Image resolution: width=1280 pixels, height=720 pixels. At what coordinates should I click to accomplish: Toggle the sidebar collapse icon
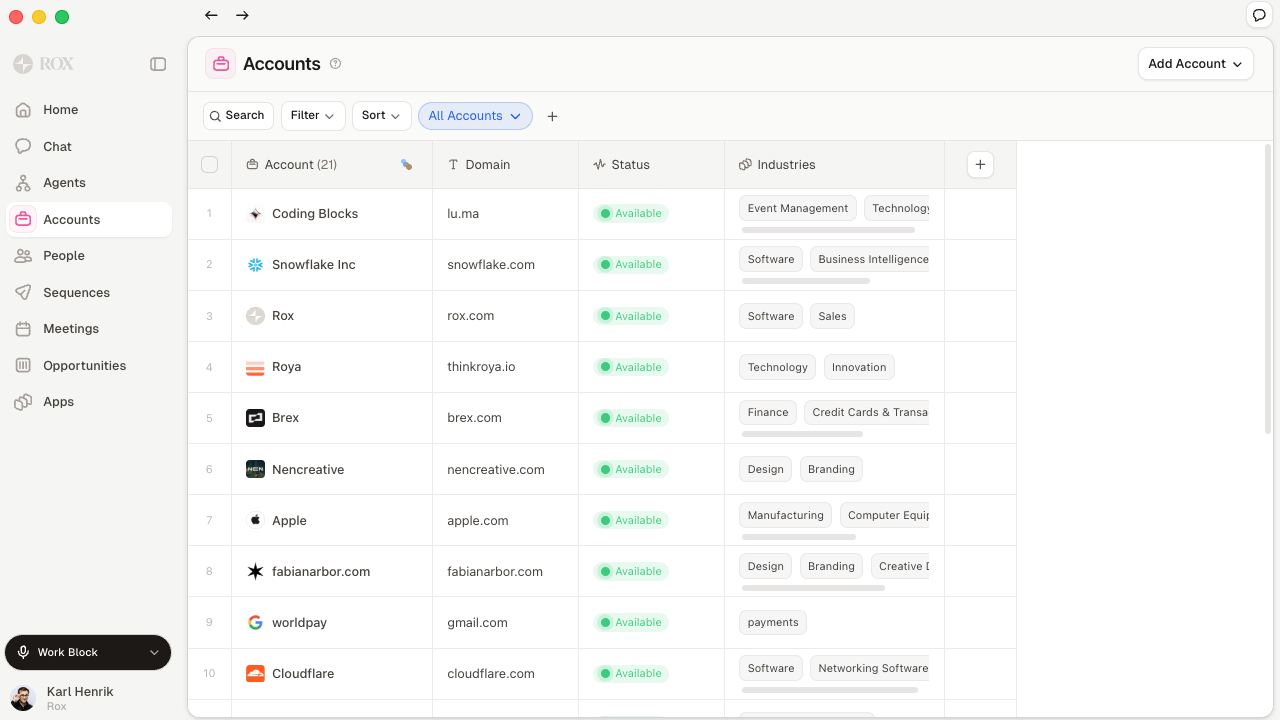[158, 64]
